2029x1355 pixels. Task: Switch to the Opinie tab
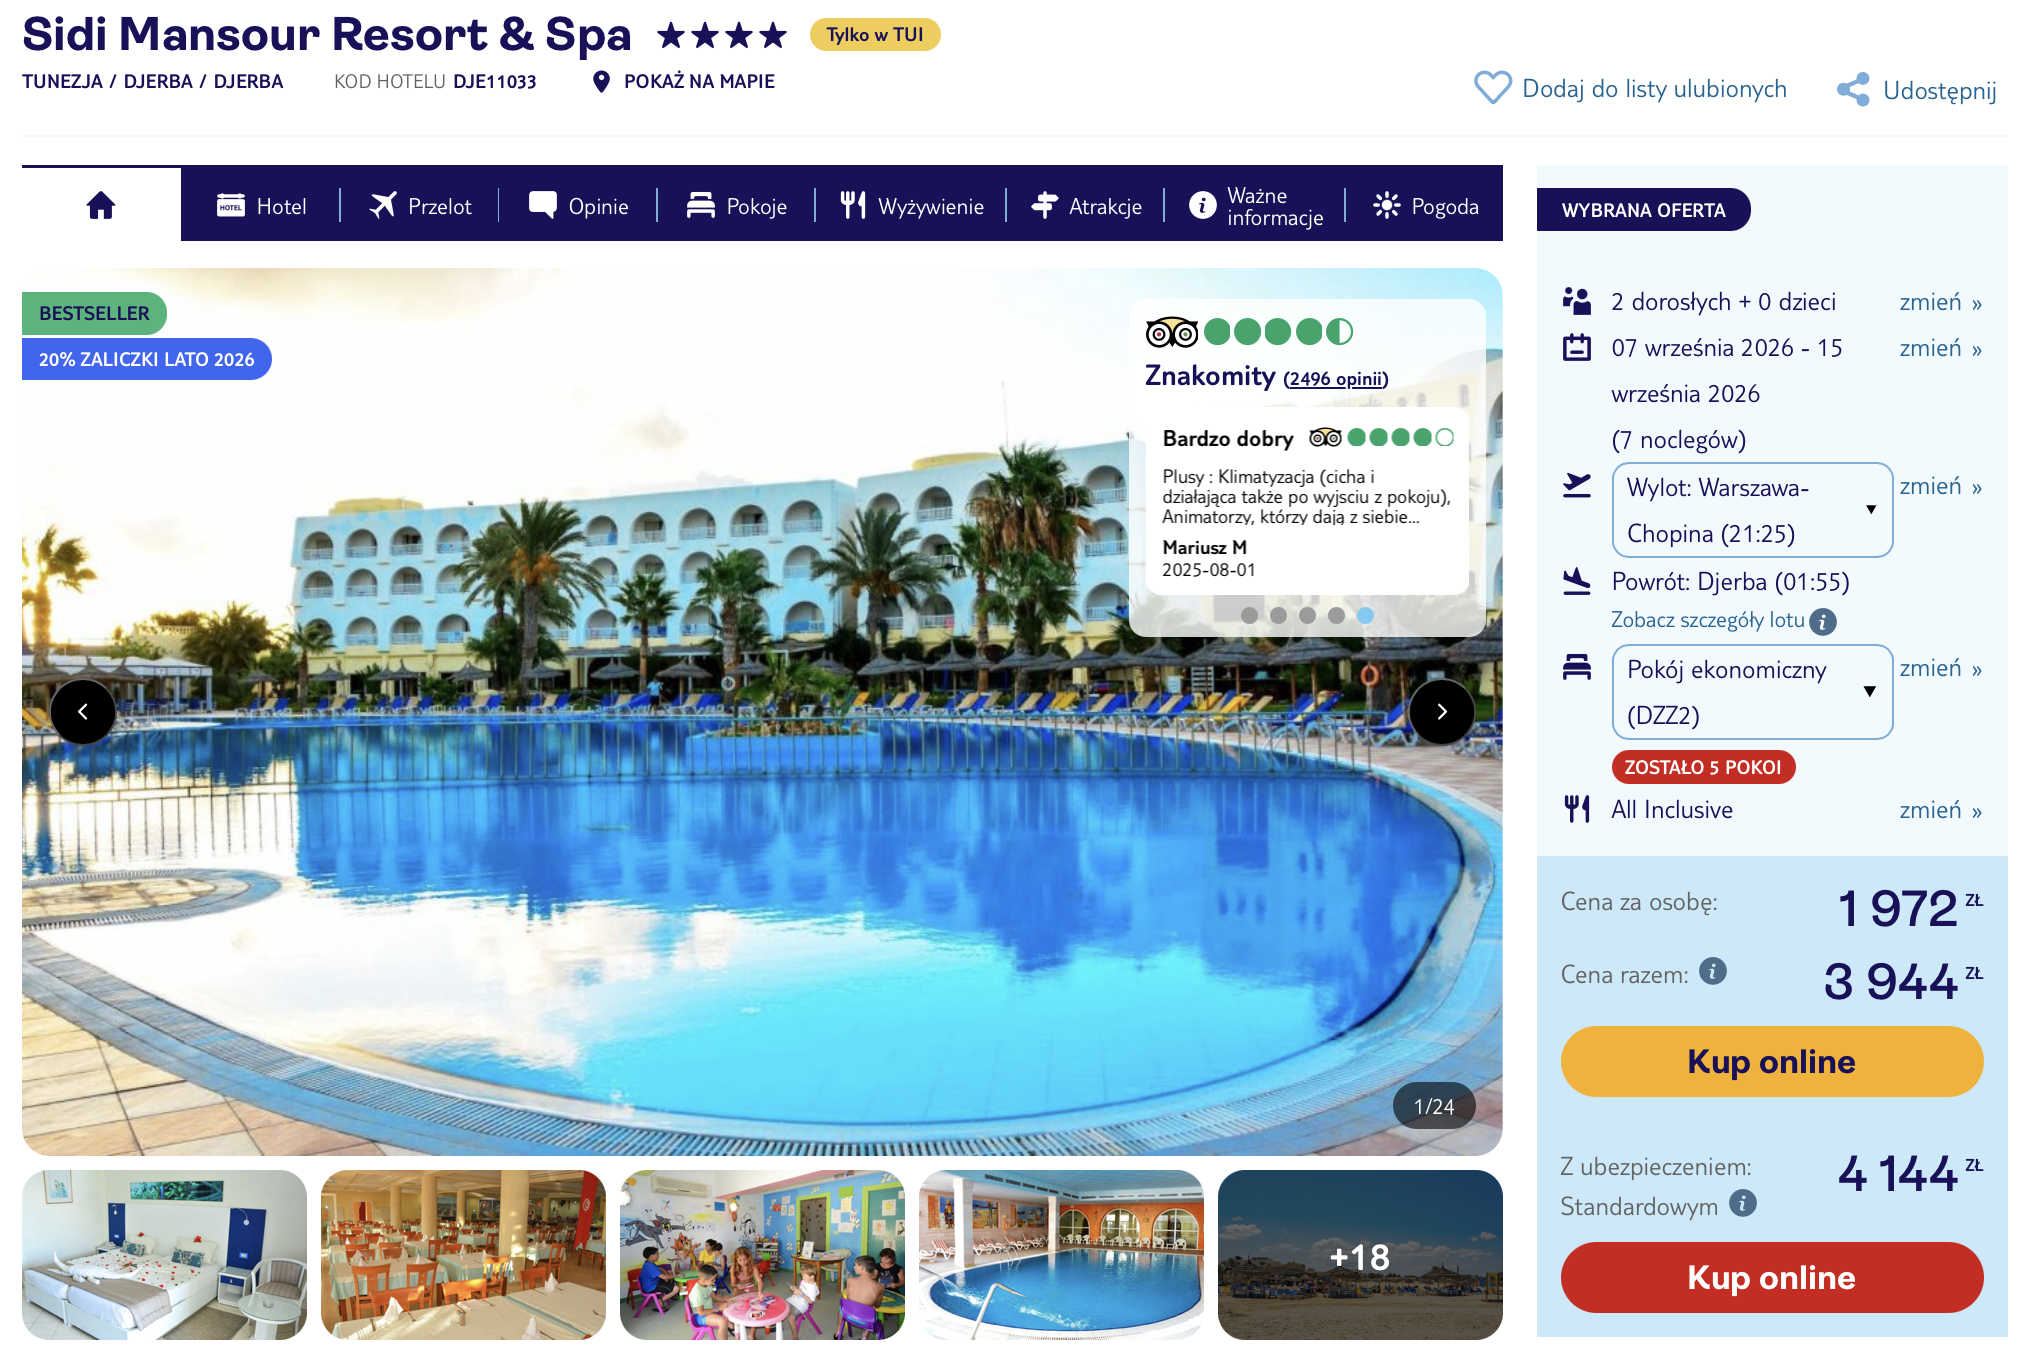coord(579,206)
